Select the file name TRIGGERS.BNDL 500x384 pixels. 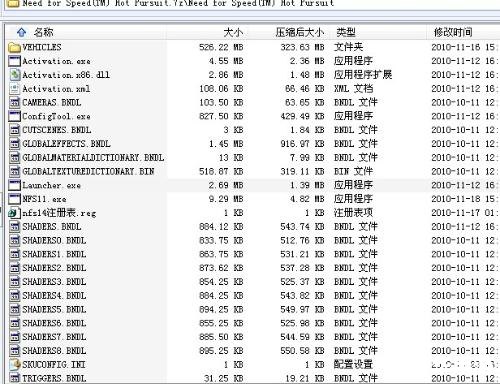point(54,378)
